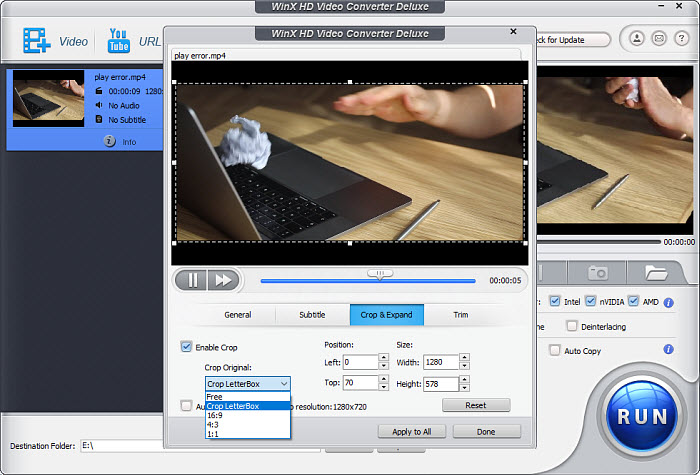This screenshot has height=475, width=700.
Task: Increase Top position value
Action: (383, 379)
